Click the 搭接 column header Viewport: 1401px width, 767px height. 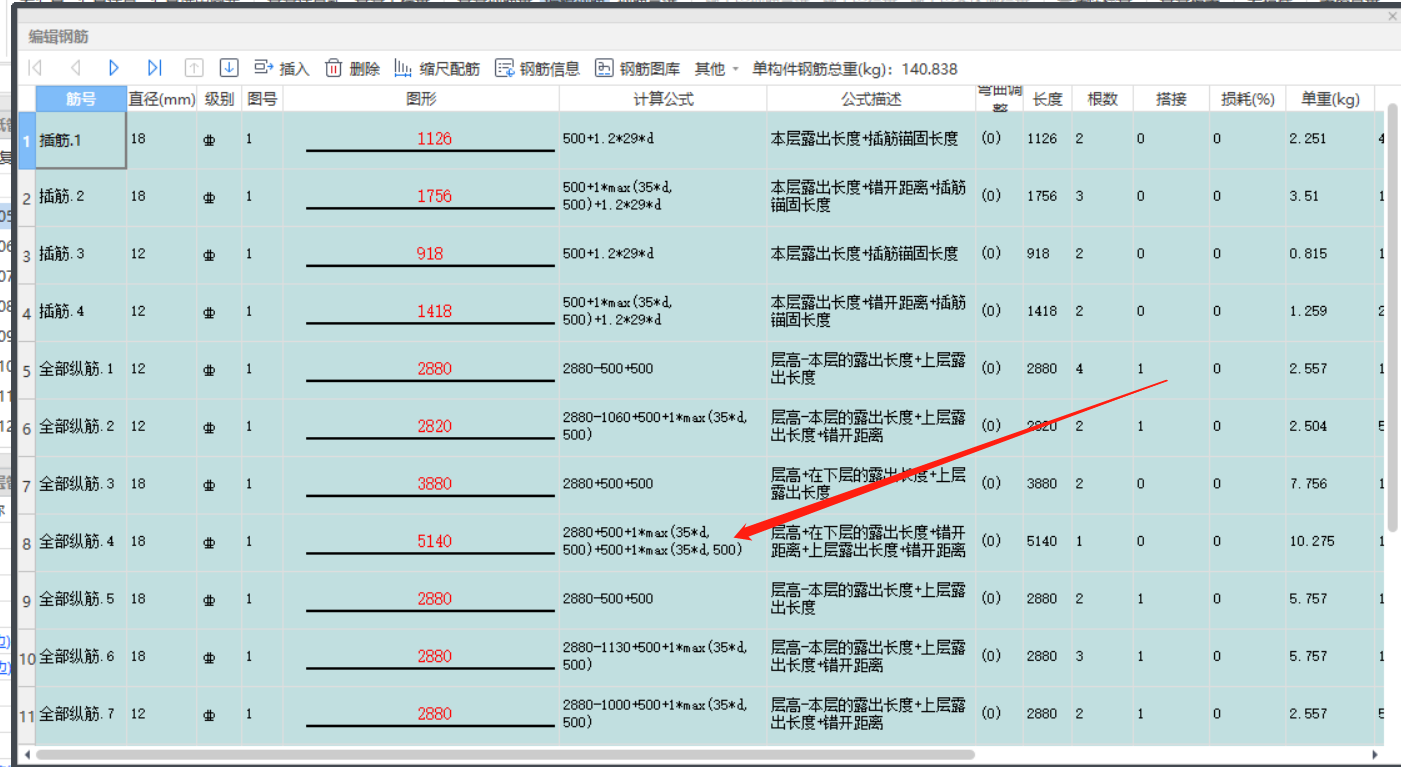click(x=1171, y=98)
